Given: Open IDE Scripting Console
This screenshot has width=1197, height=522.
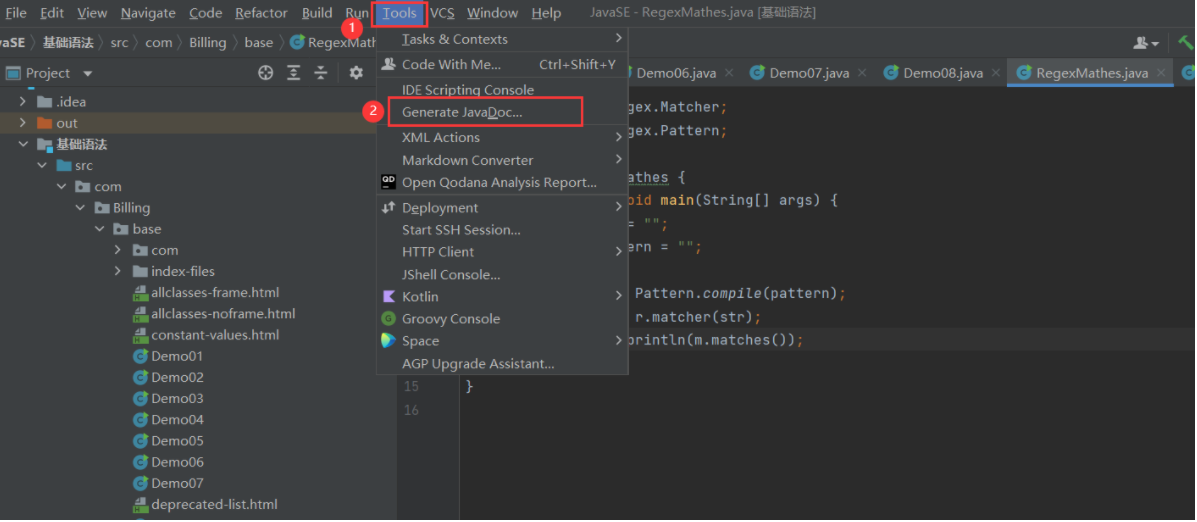Looking at the screenshot, I should tap(502, 90).
